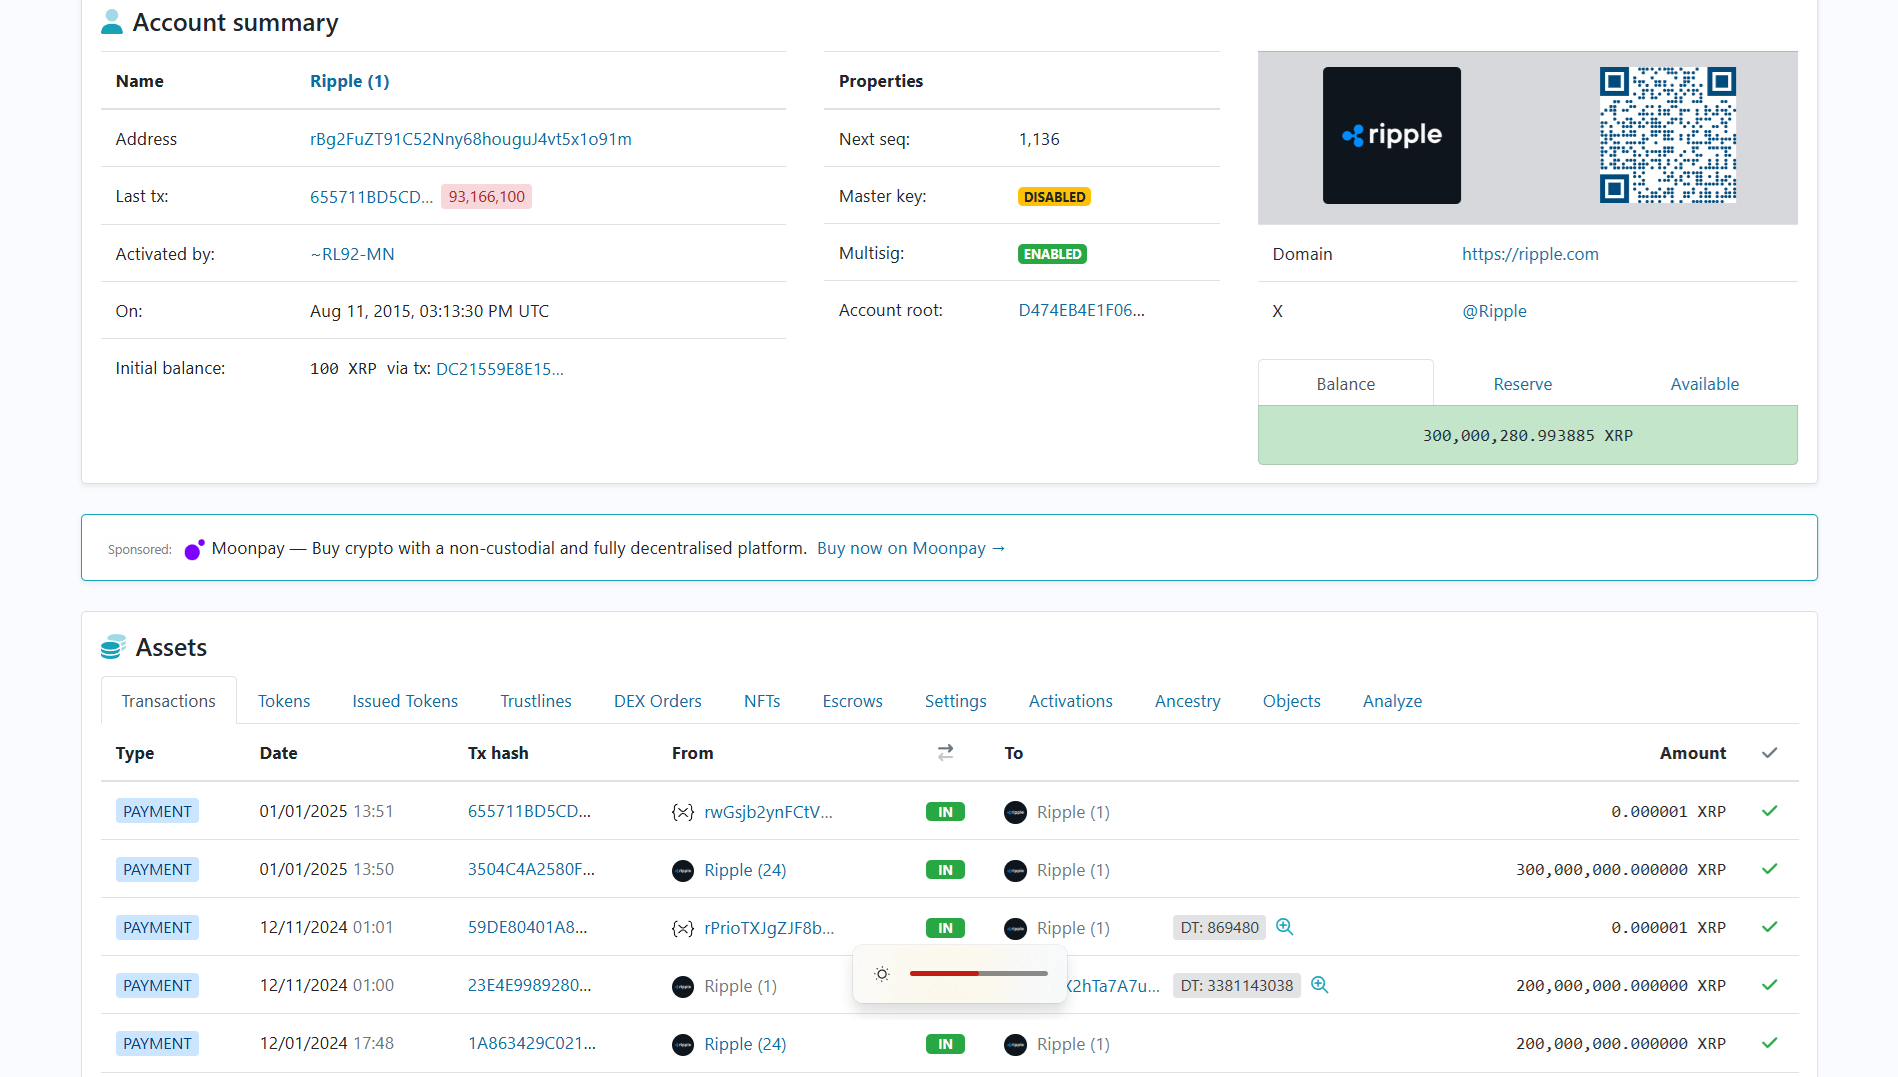Open the @Ripple X profile link

point(1495,311)
